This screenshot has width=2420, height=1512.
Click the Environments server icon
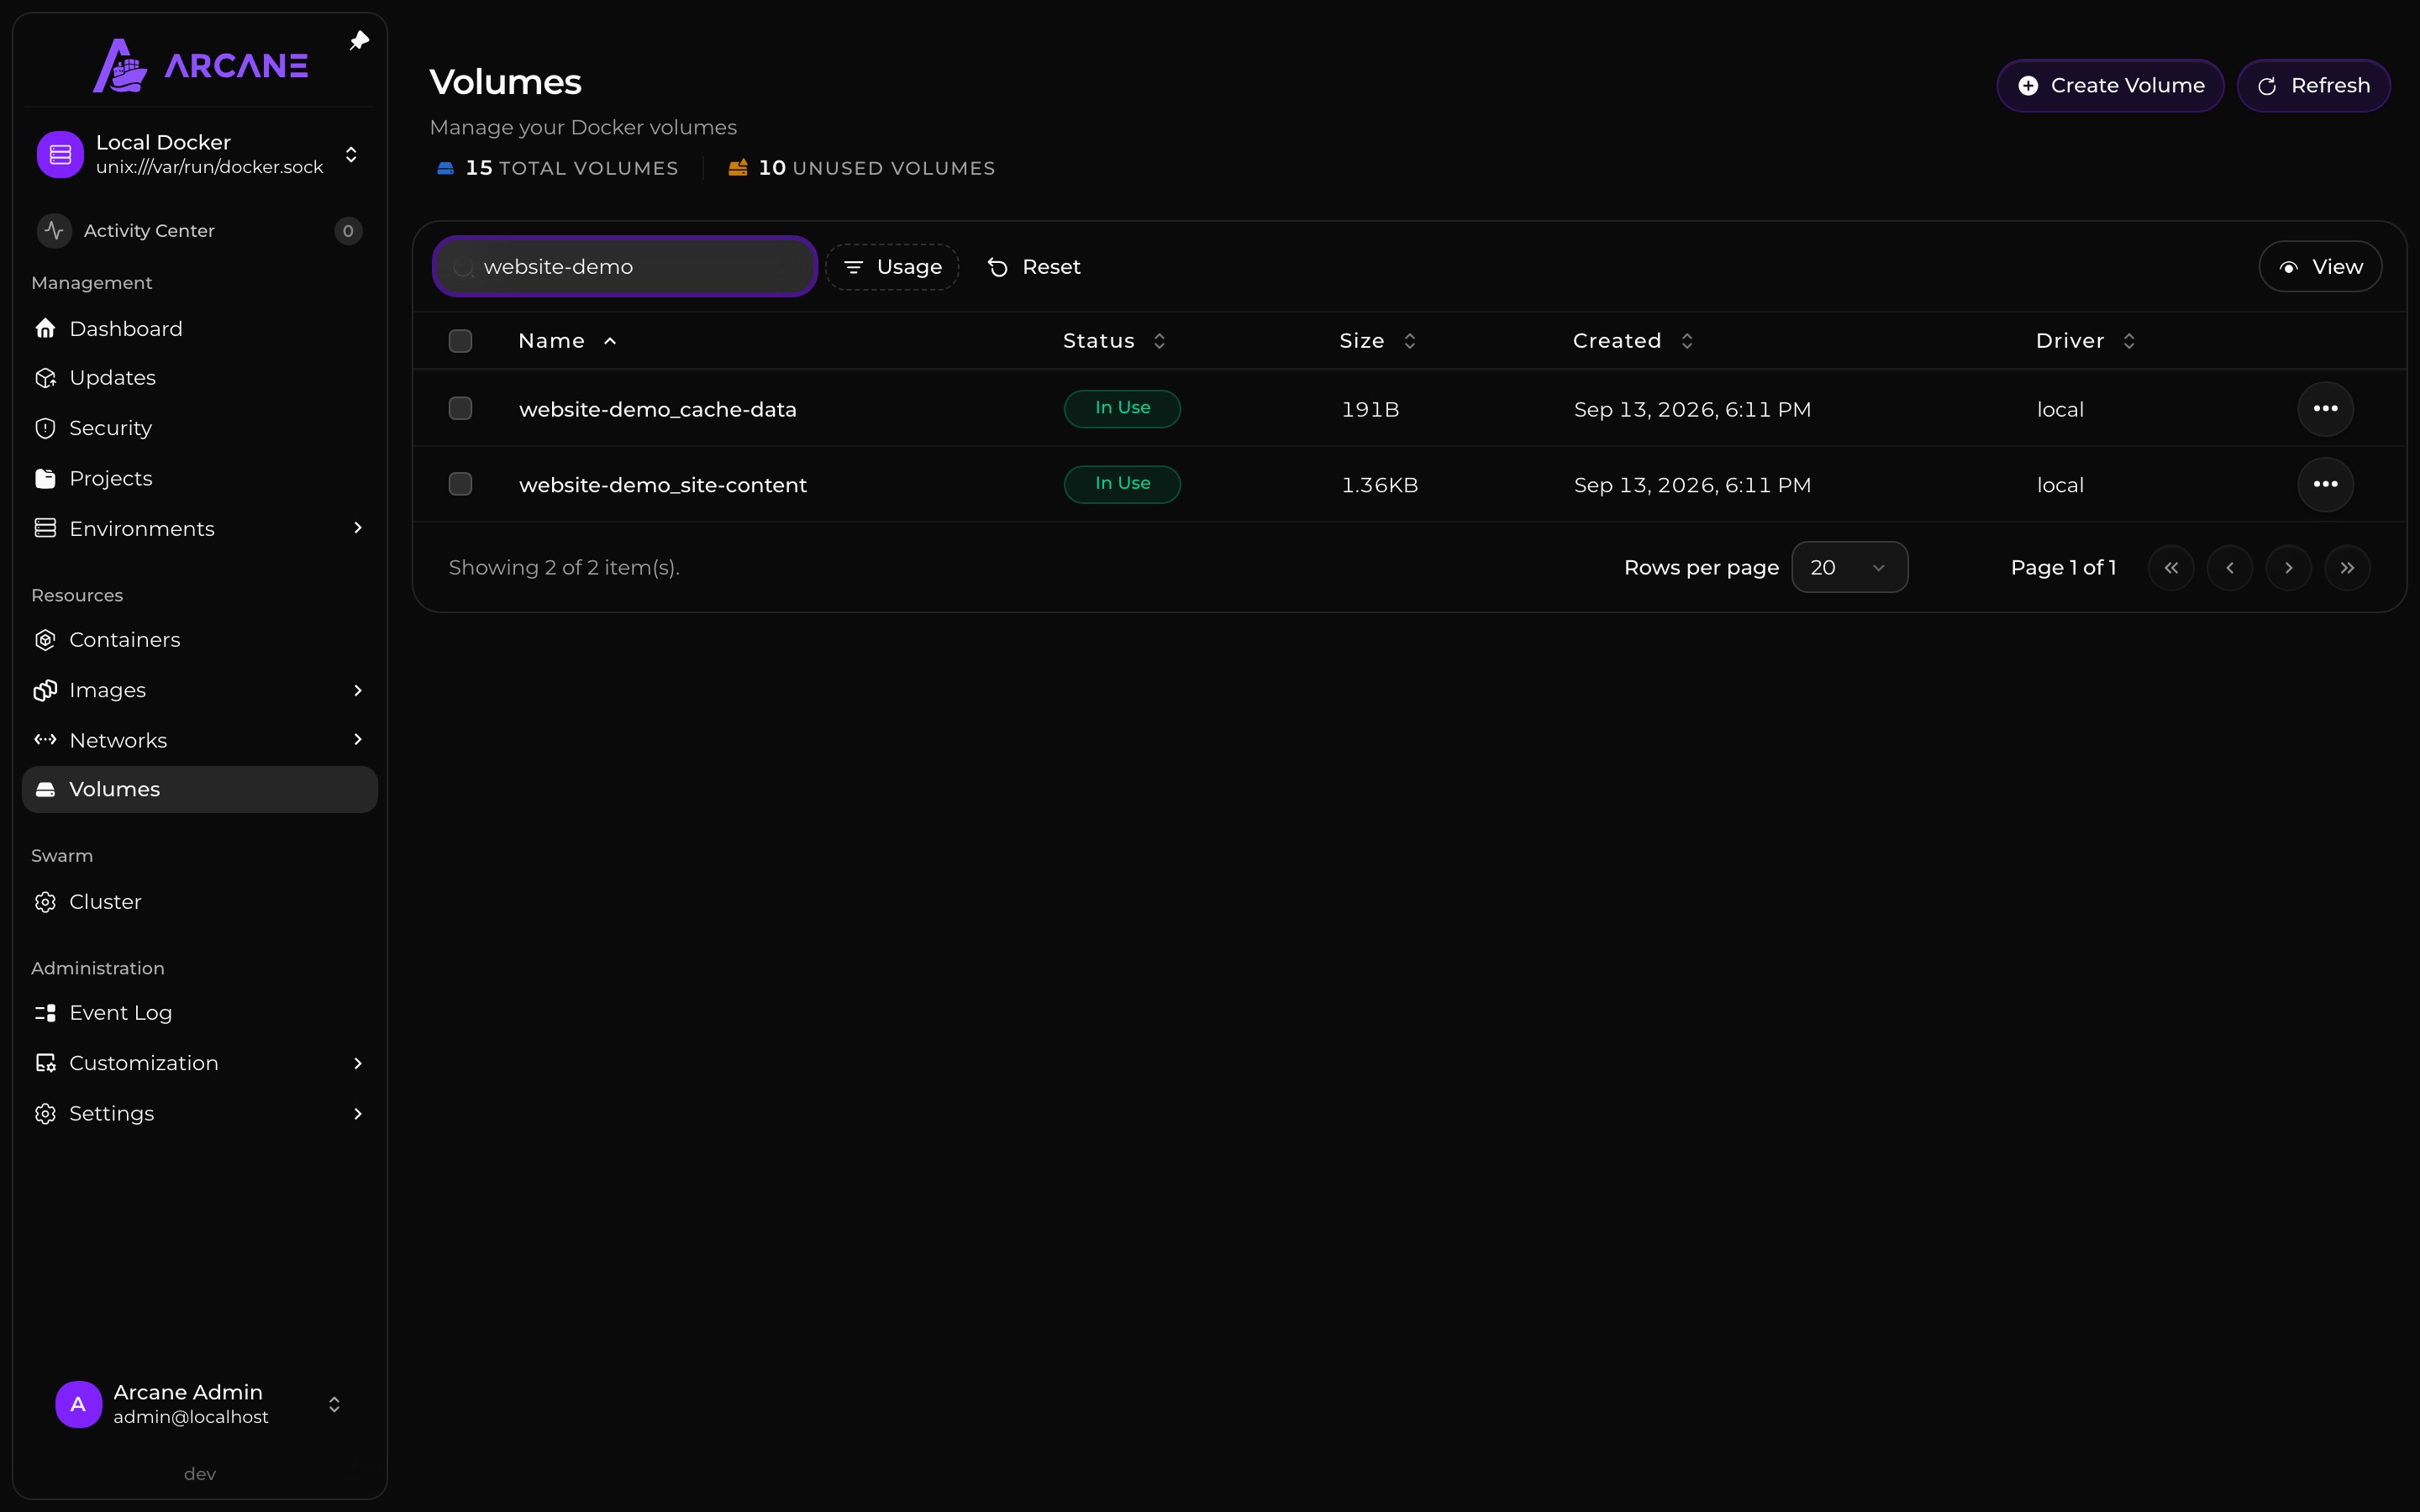[45, 528]
